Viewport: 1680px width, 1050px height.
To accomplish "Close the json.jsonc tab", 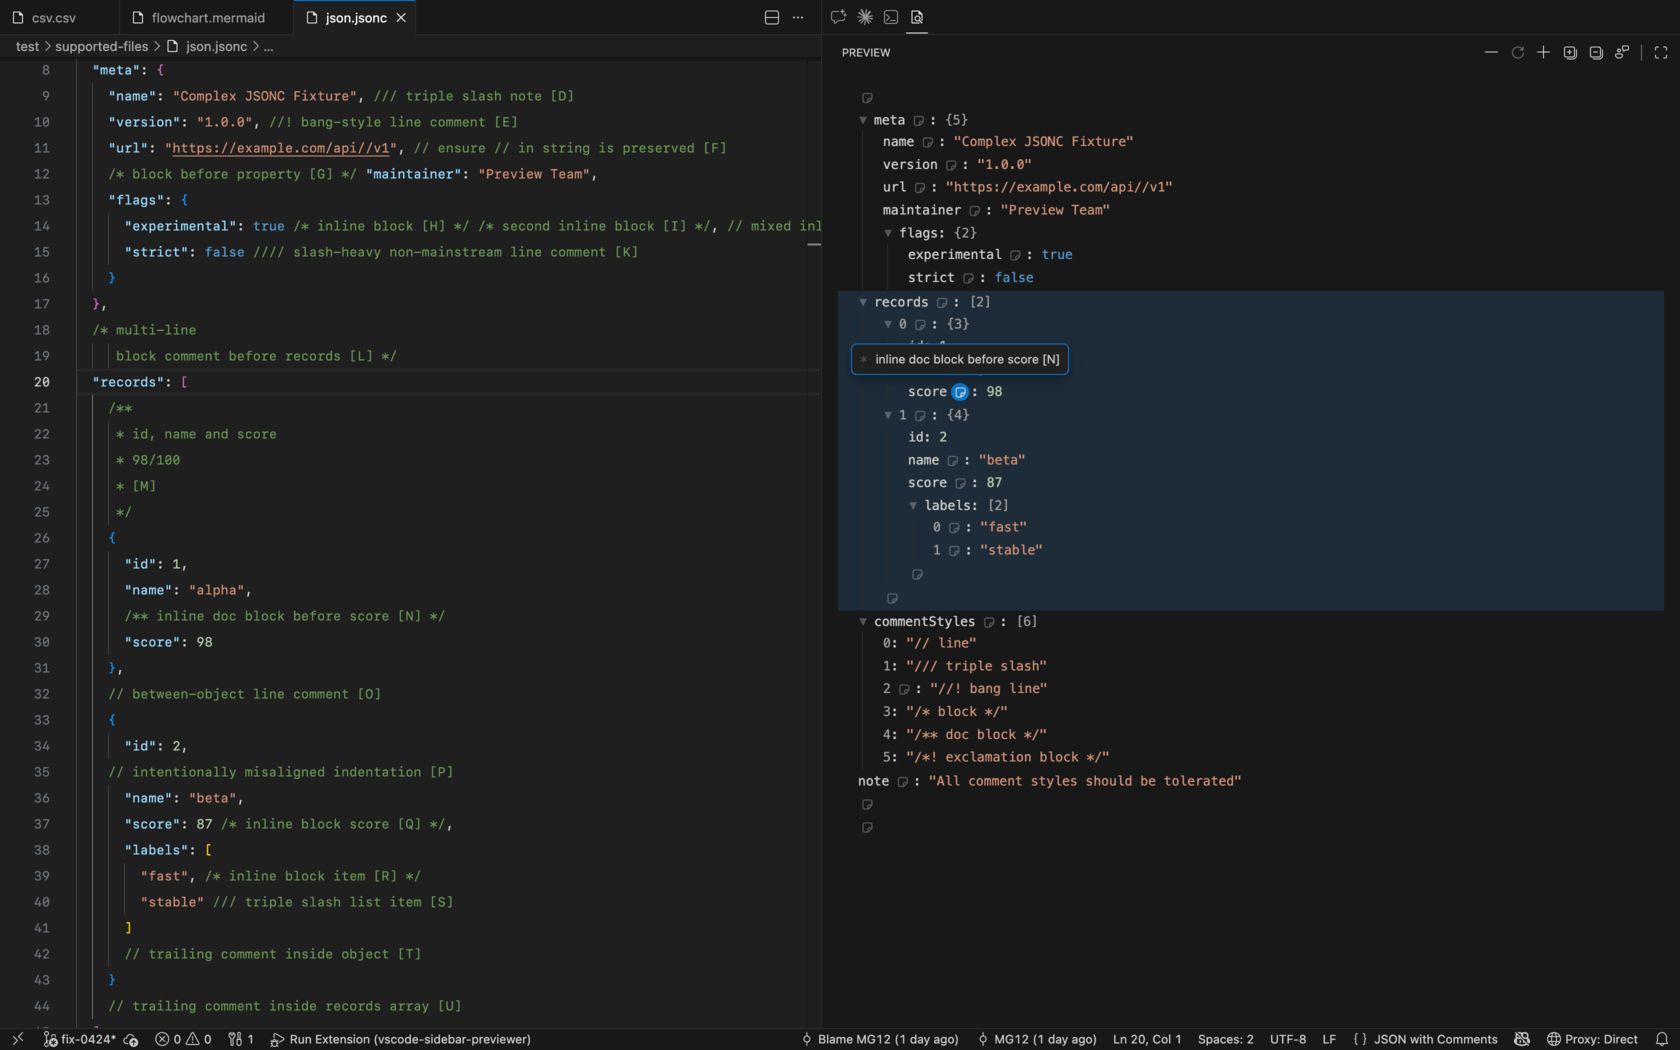I will (401, 17).
